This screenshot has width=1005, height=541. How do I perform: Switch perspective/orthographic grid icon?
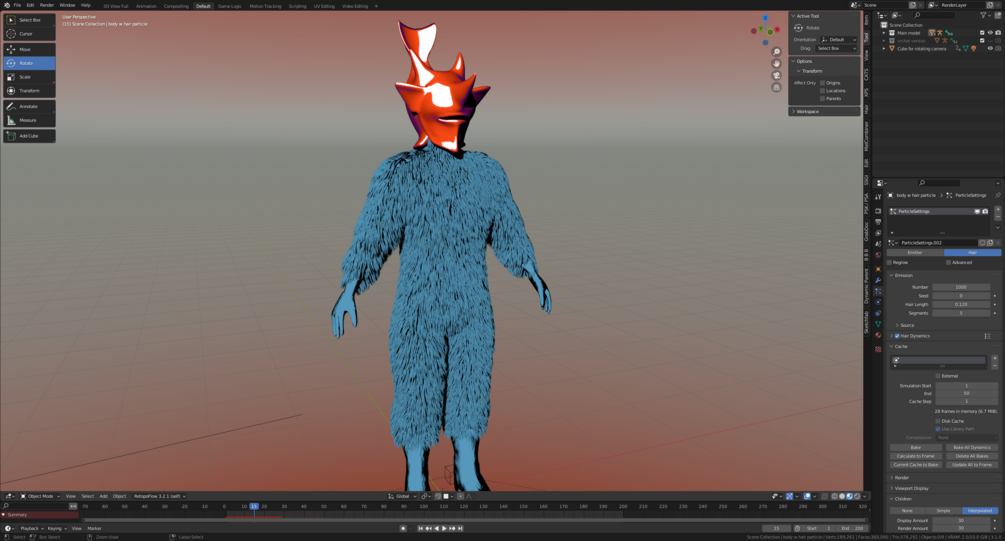[x=776, y=87]
